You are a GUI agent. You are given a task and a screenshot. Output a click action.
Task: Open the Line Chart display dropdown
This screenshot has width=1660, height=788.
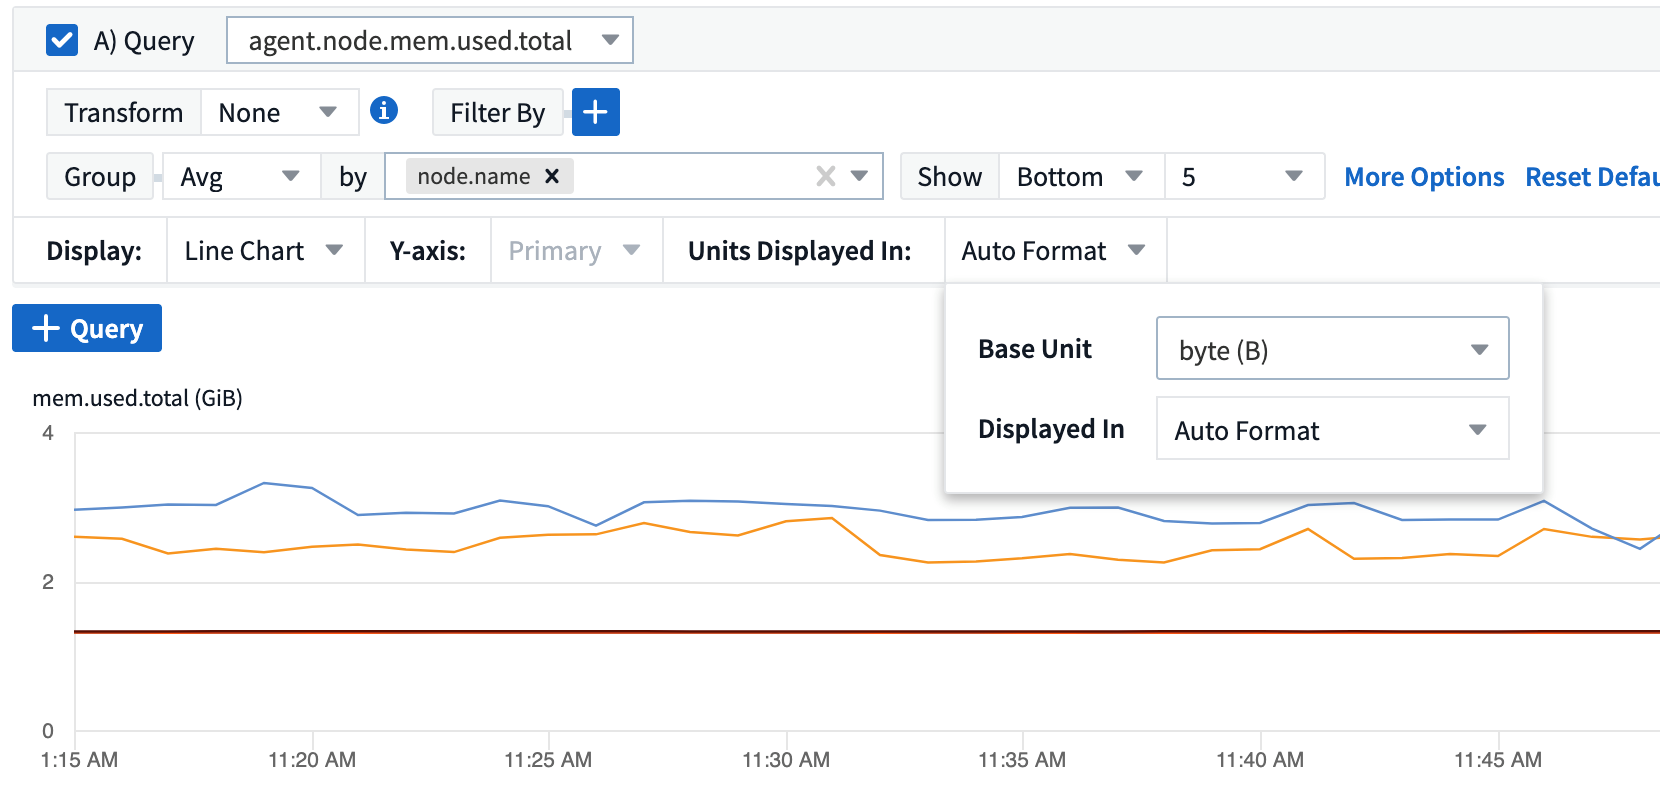pyautogui.click(x=263, y=251)
